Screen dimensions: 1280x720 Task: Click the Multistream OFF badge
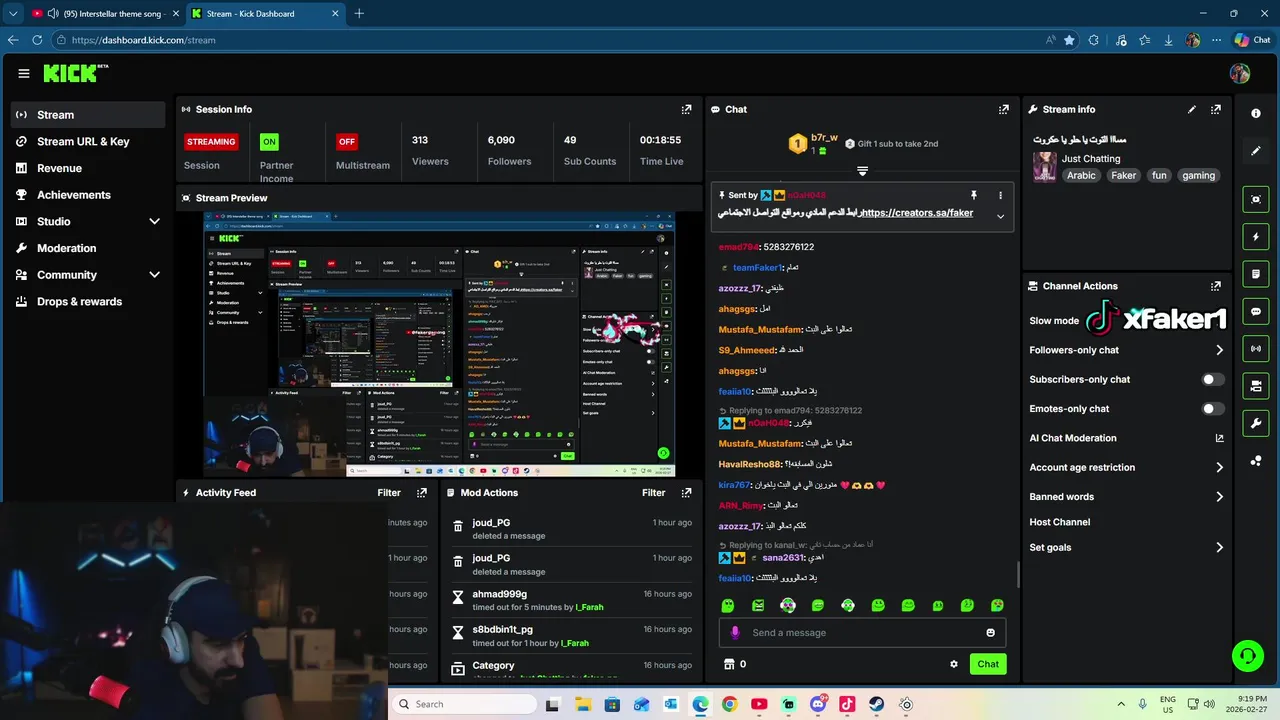(347, 142)
